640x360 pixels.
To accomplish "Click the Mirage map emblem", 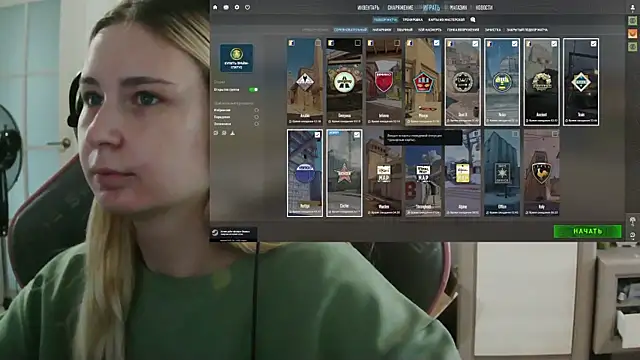I will (x=423, y=82).
